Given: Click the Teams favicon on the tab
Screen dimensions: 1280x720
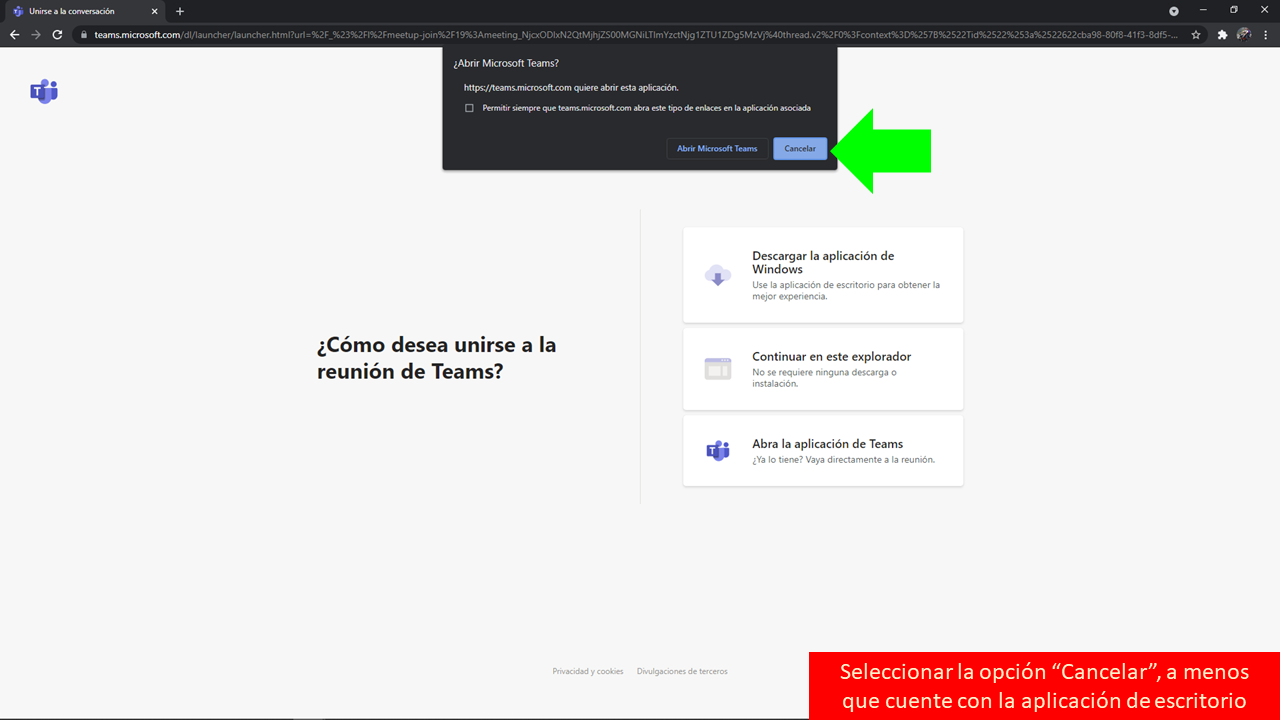Looking at the screenshot, I should point(18,11).
